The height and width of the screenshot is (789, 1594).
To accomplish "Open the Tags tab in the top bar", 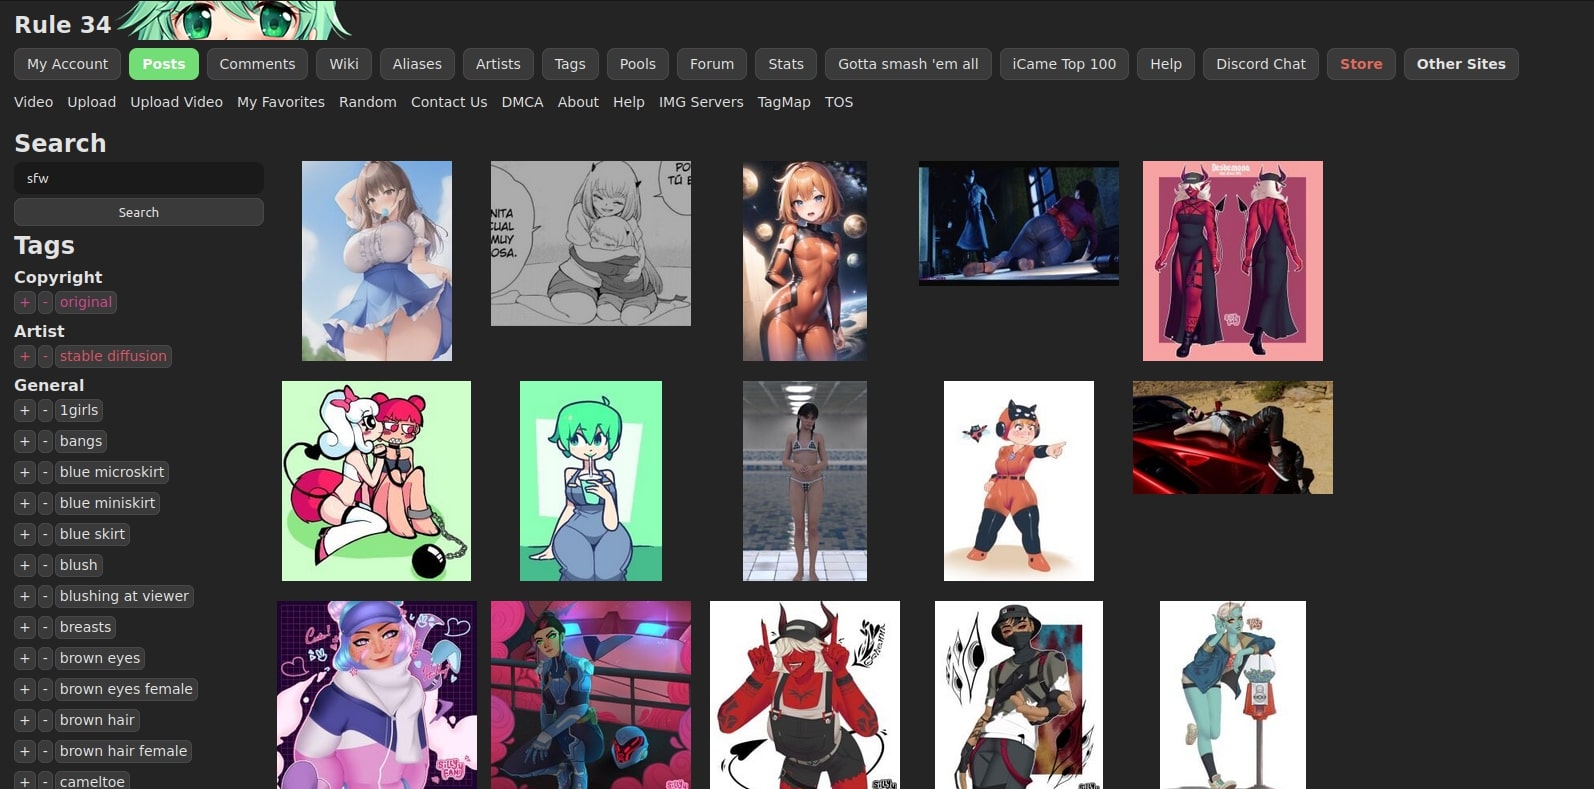I will coord(570,64).
